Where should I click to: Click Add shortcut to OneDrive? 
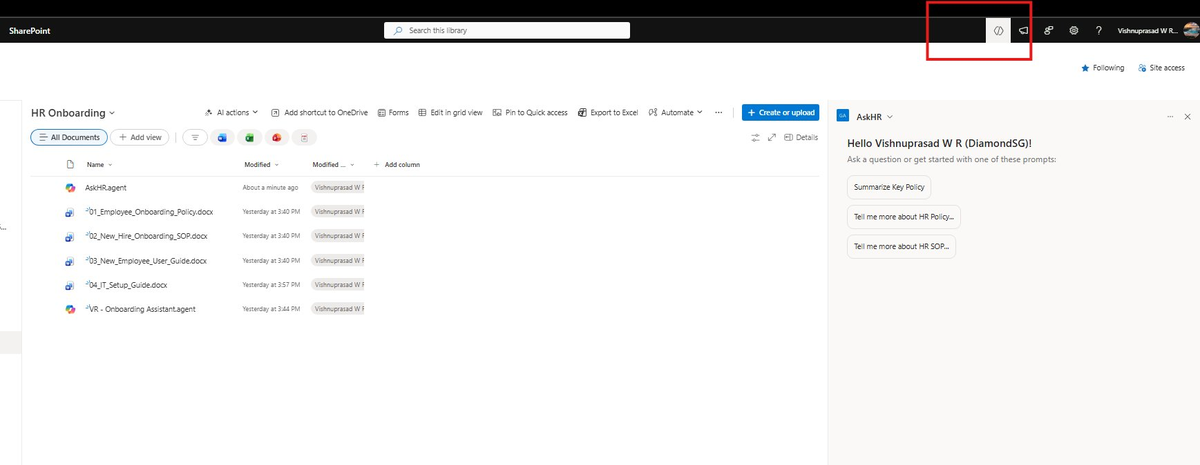click(319, 113)
